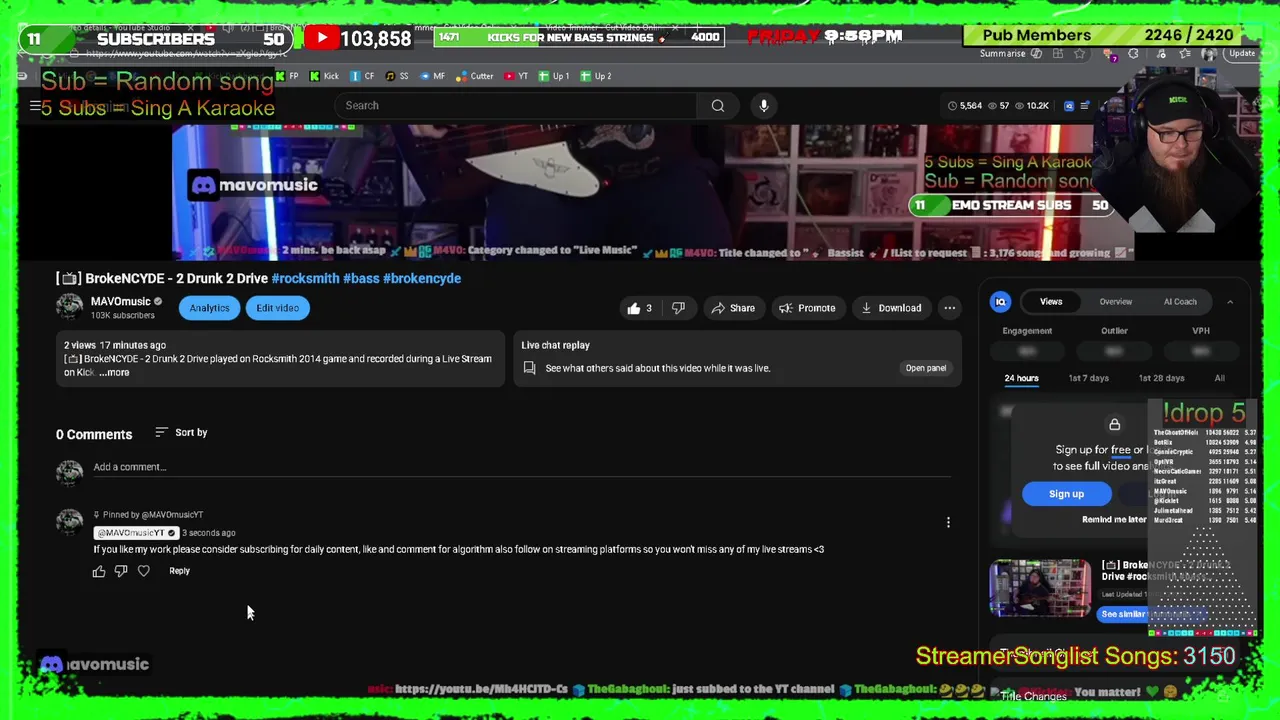Viewport: 1280px width, 720px height.
Task: Download the video
Action: [x=891, y=308]
